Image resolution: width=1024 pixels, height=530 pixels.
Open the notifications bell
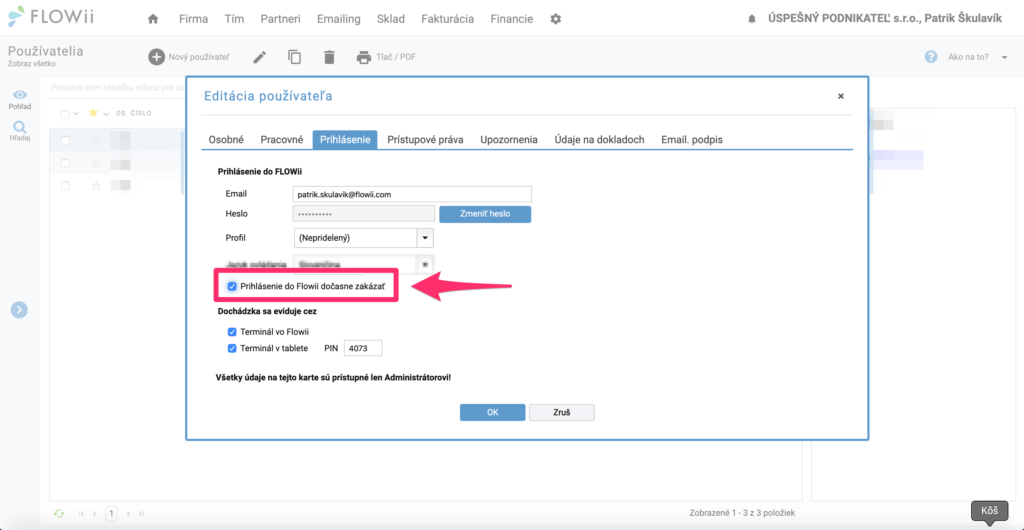[x=752, y=20]
